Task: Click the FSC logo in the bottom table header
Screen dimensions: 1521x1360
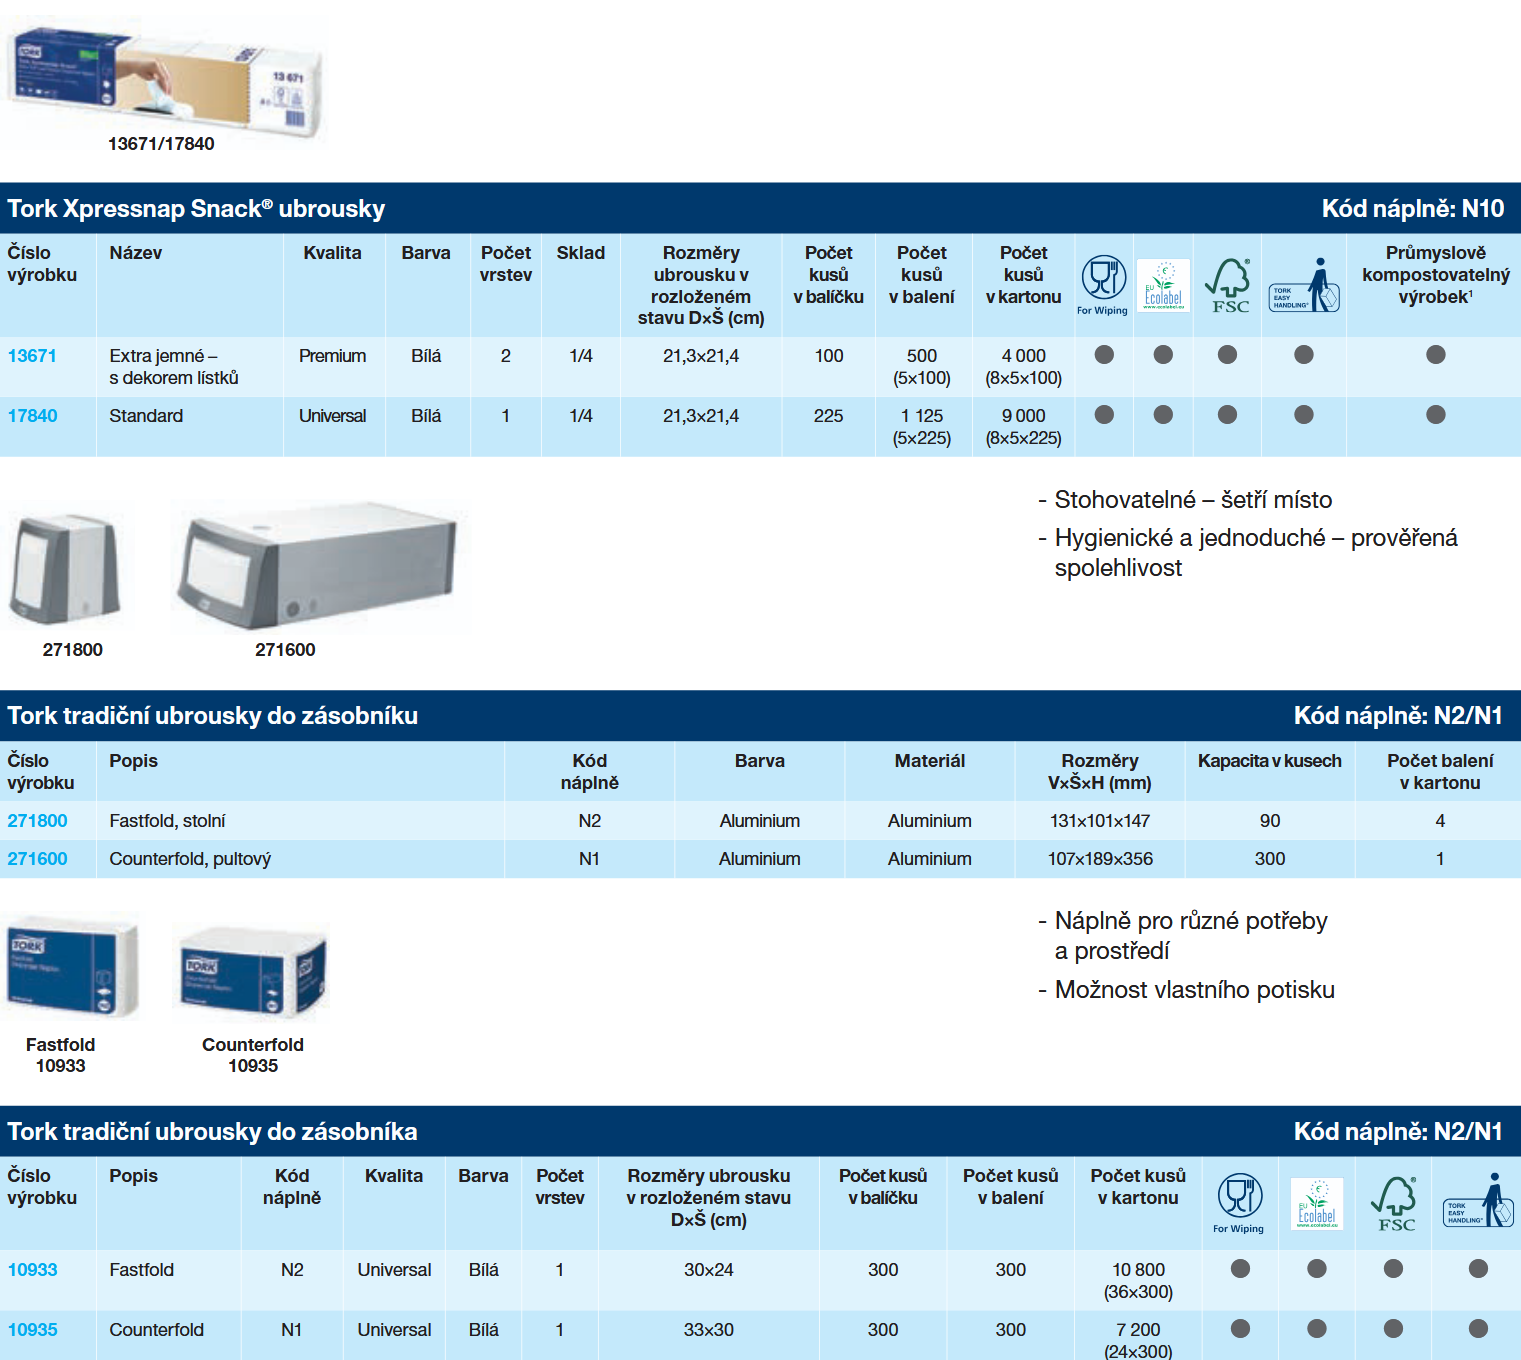Action: click(1394, 1204)
